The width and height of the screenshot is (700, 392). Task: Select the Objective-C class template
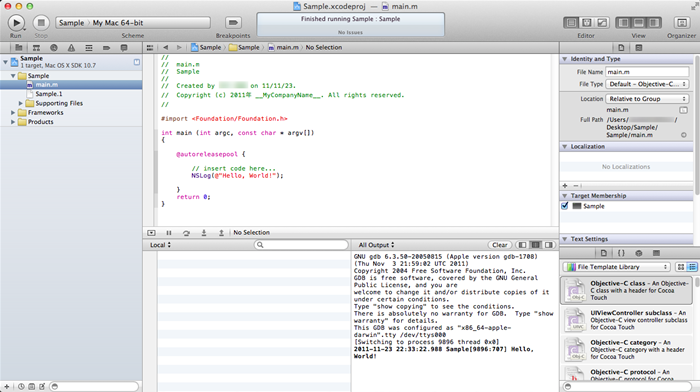(x=626, y=290)
